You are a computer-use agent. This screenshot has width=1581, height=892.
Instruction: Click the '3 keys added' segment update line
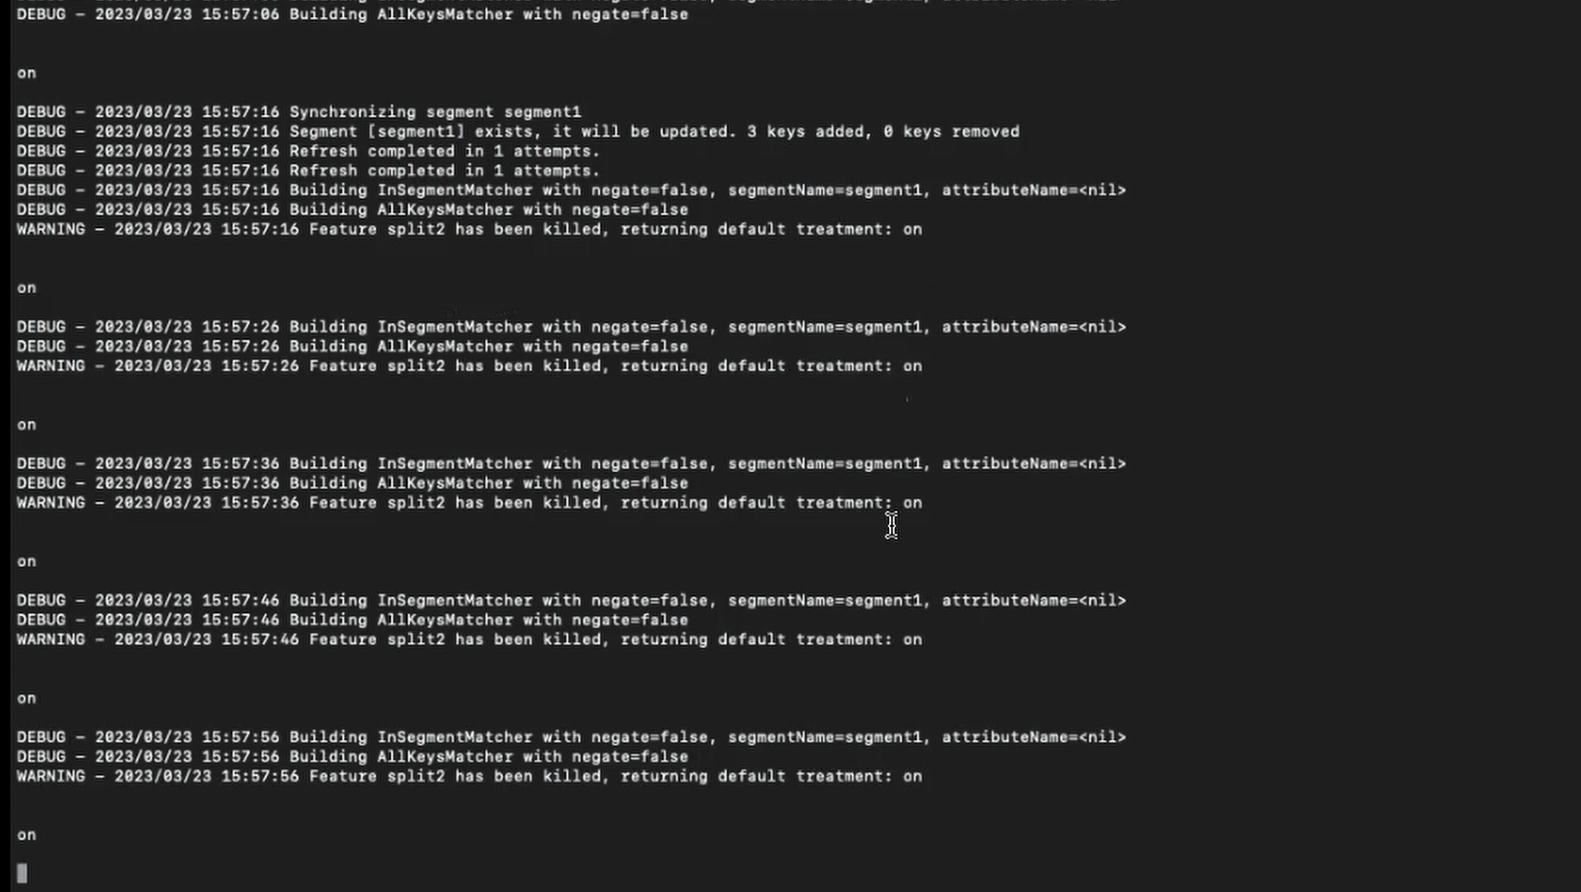point(518,132)
